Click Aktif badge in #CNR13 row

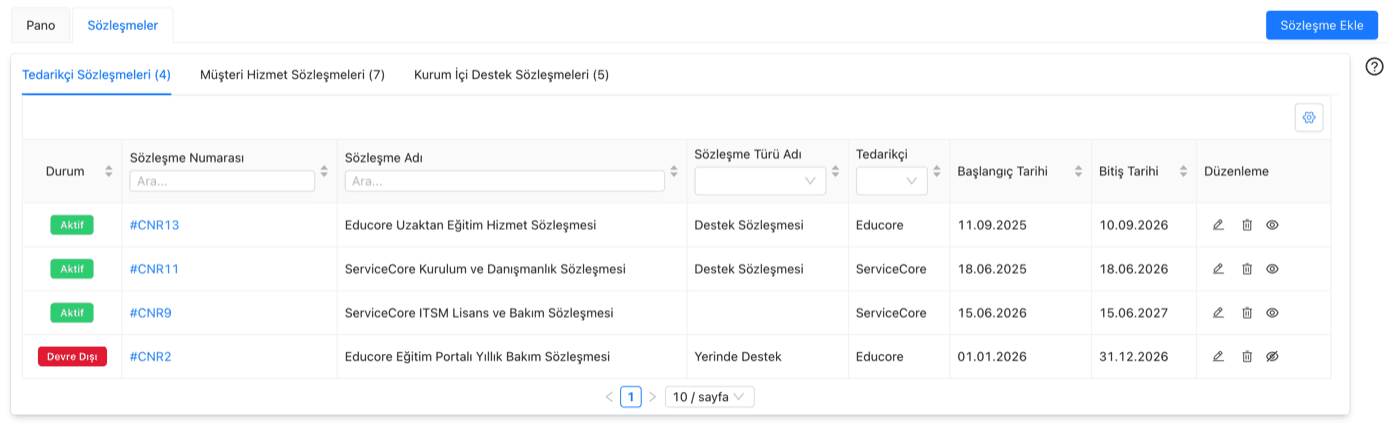pyautogui.click(x=72, y=225)
